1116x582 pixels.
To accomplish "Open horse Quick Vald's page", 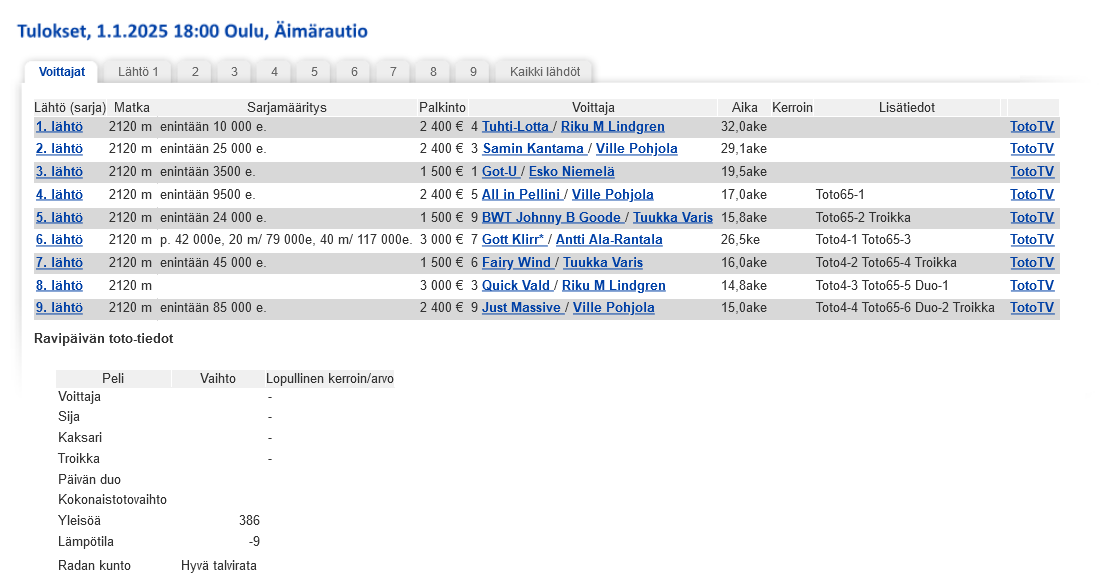I will click(516, 286).
